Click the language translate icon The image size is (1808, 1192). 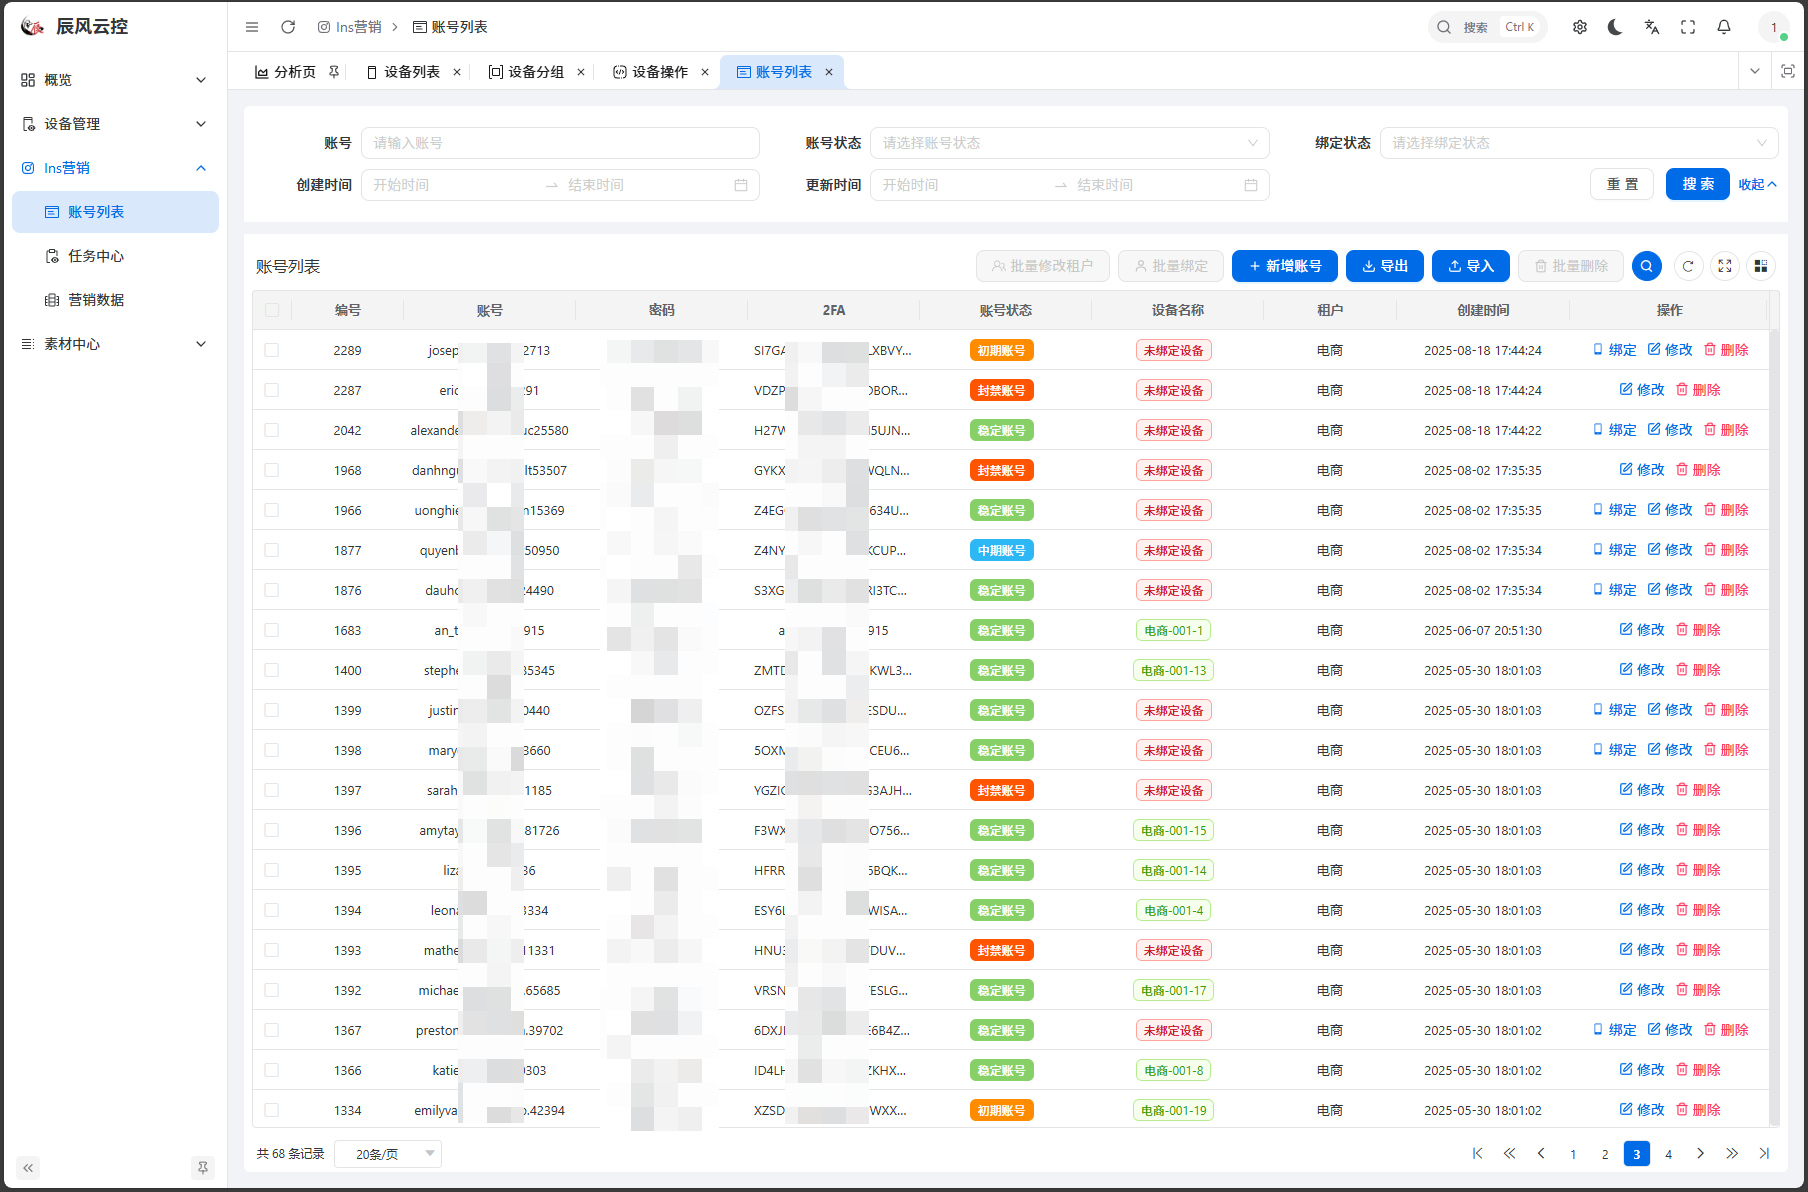[x=1652, y=27]
